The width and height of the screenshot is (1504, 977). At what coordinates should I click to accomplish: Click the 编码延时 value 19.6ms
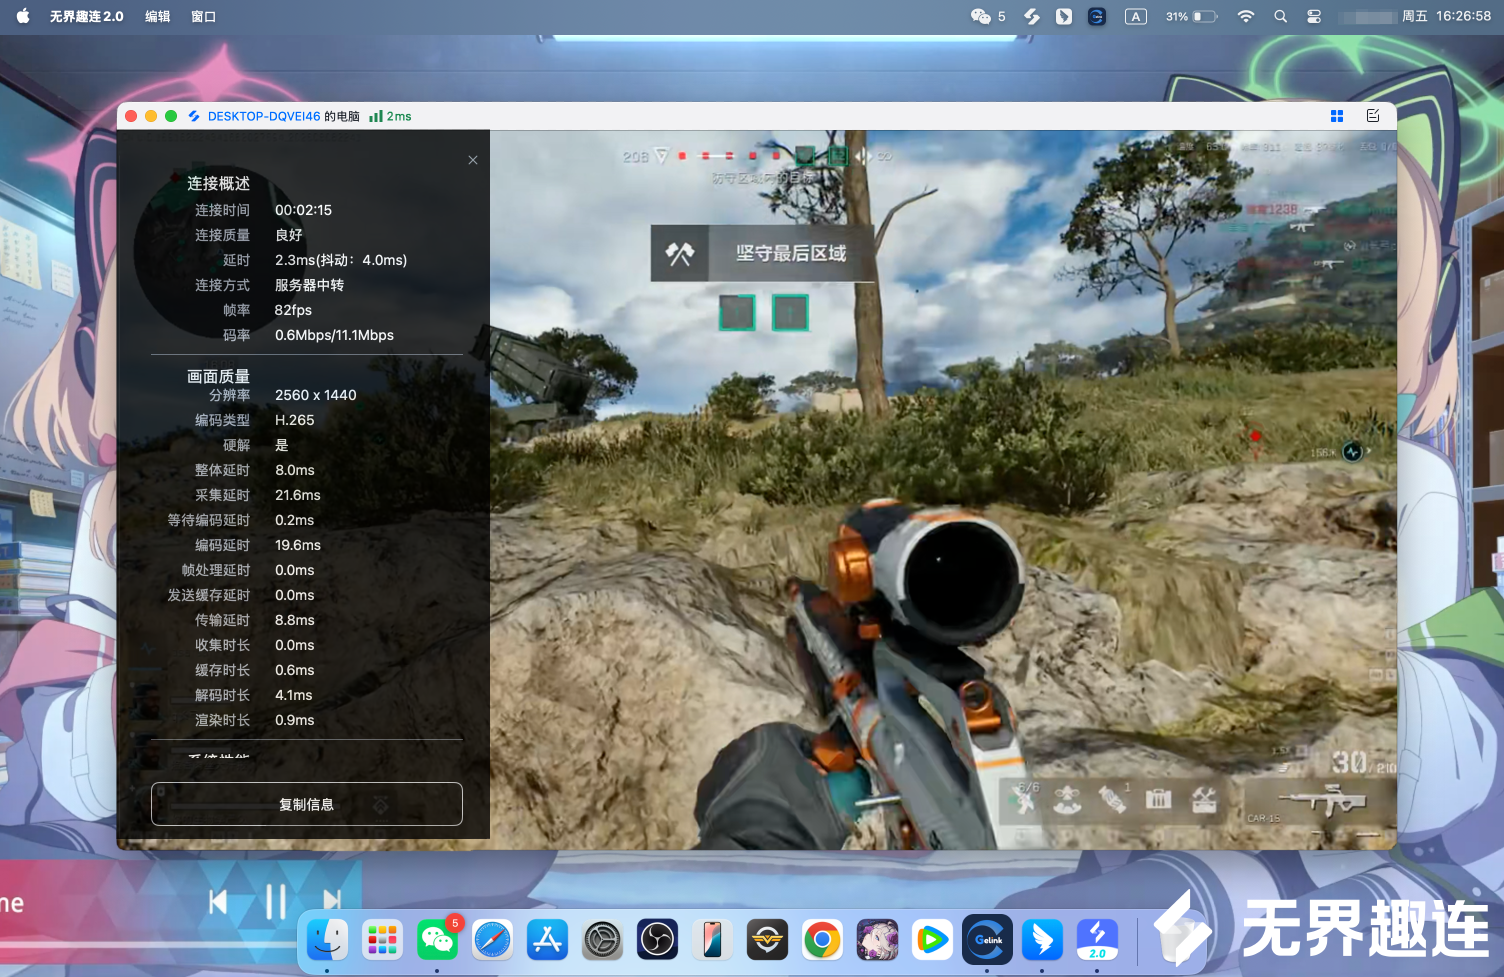[298, 545]
